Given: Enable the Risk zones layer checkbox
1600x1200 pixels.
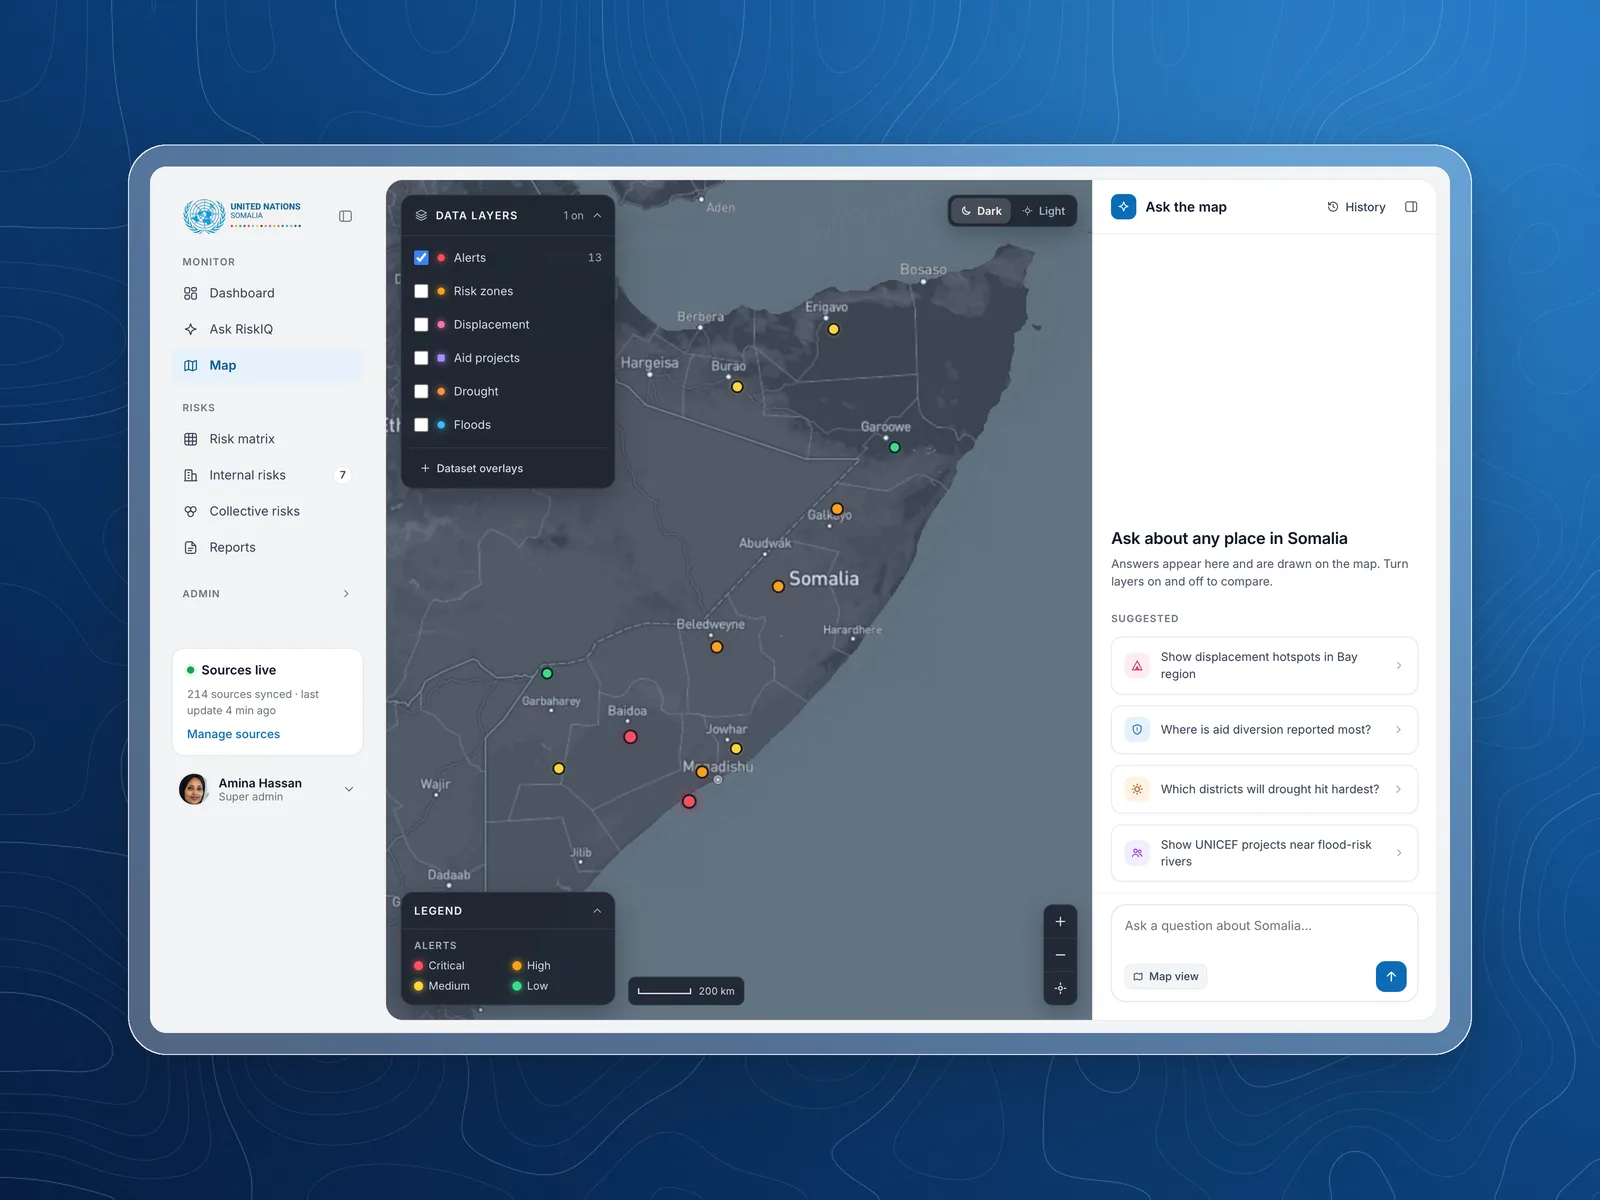Looking at the screenshot, I should click(x=421, y=291).
